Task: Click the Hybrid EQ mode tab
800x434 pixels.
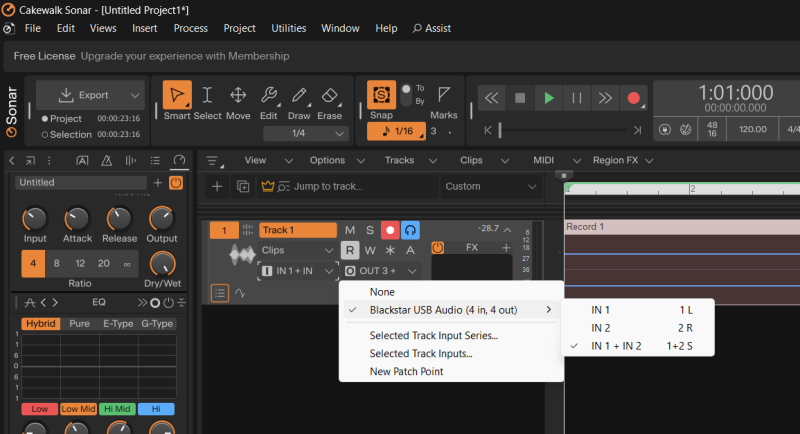Action: (40, 324)
